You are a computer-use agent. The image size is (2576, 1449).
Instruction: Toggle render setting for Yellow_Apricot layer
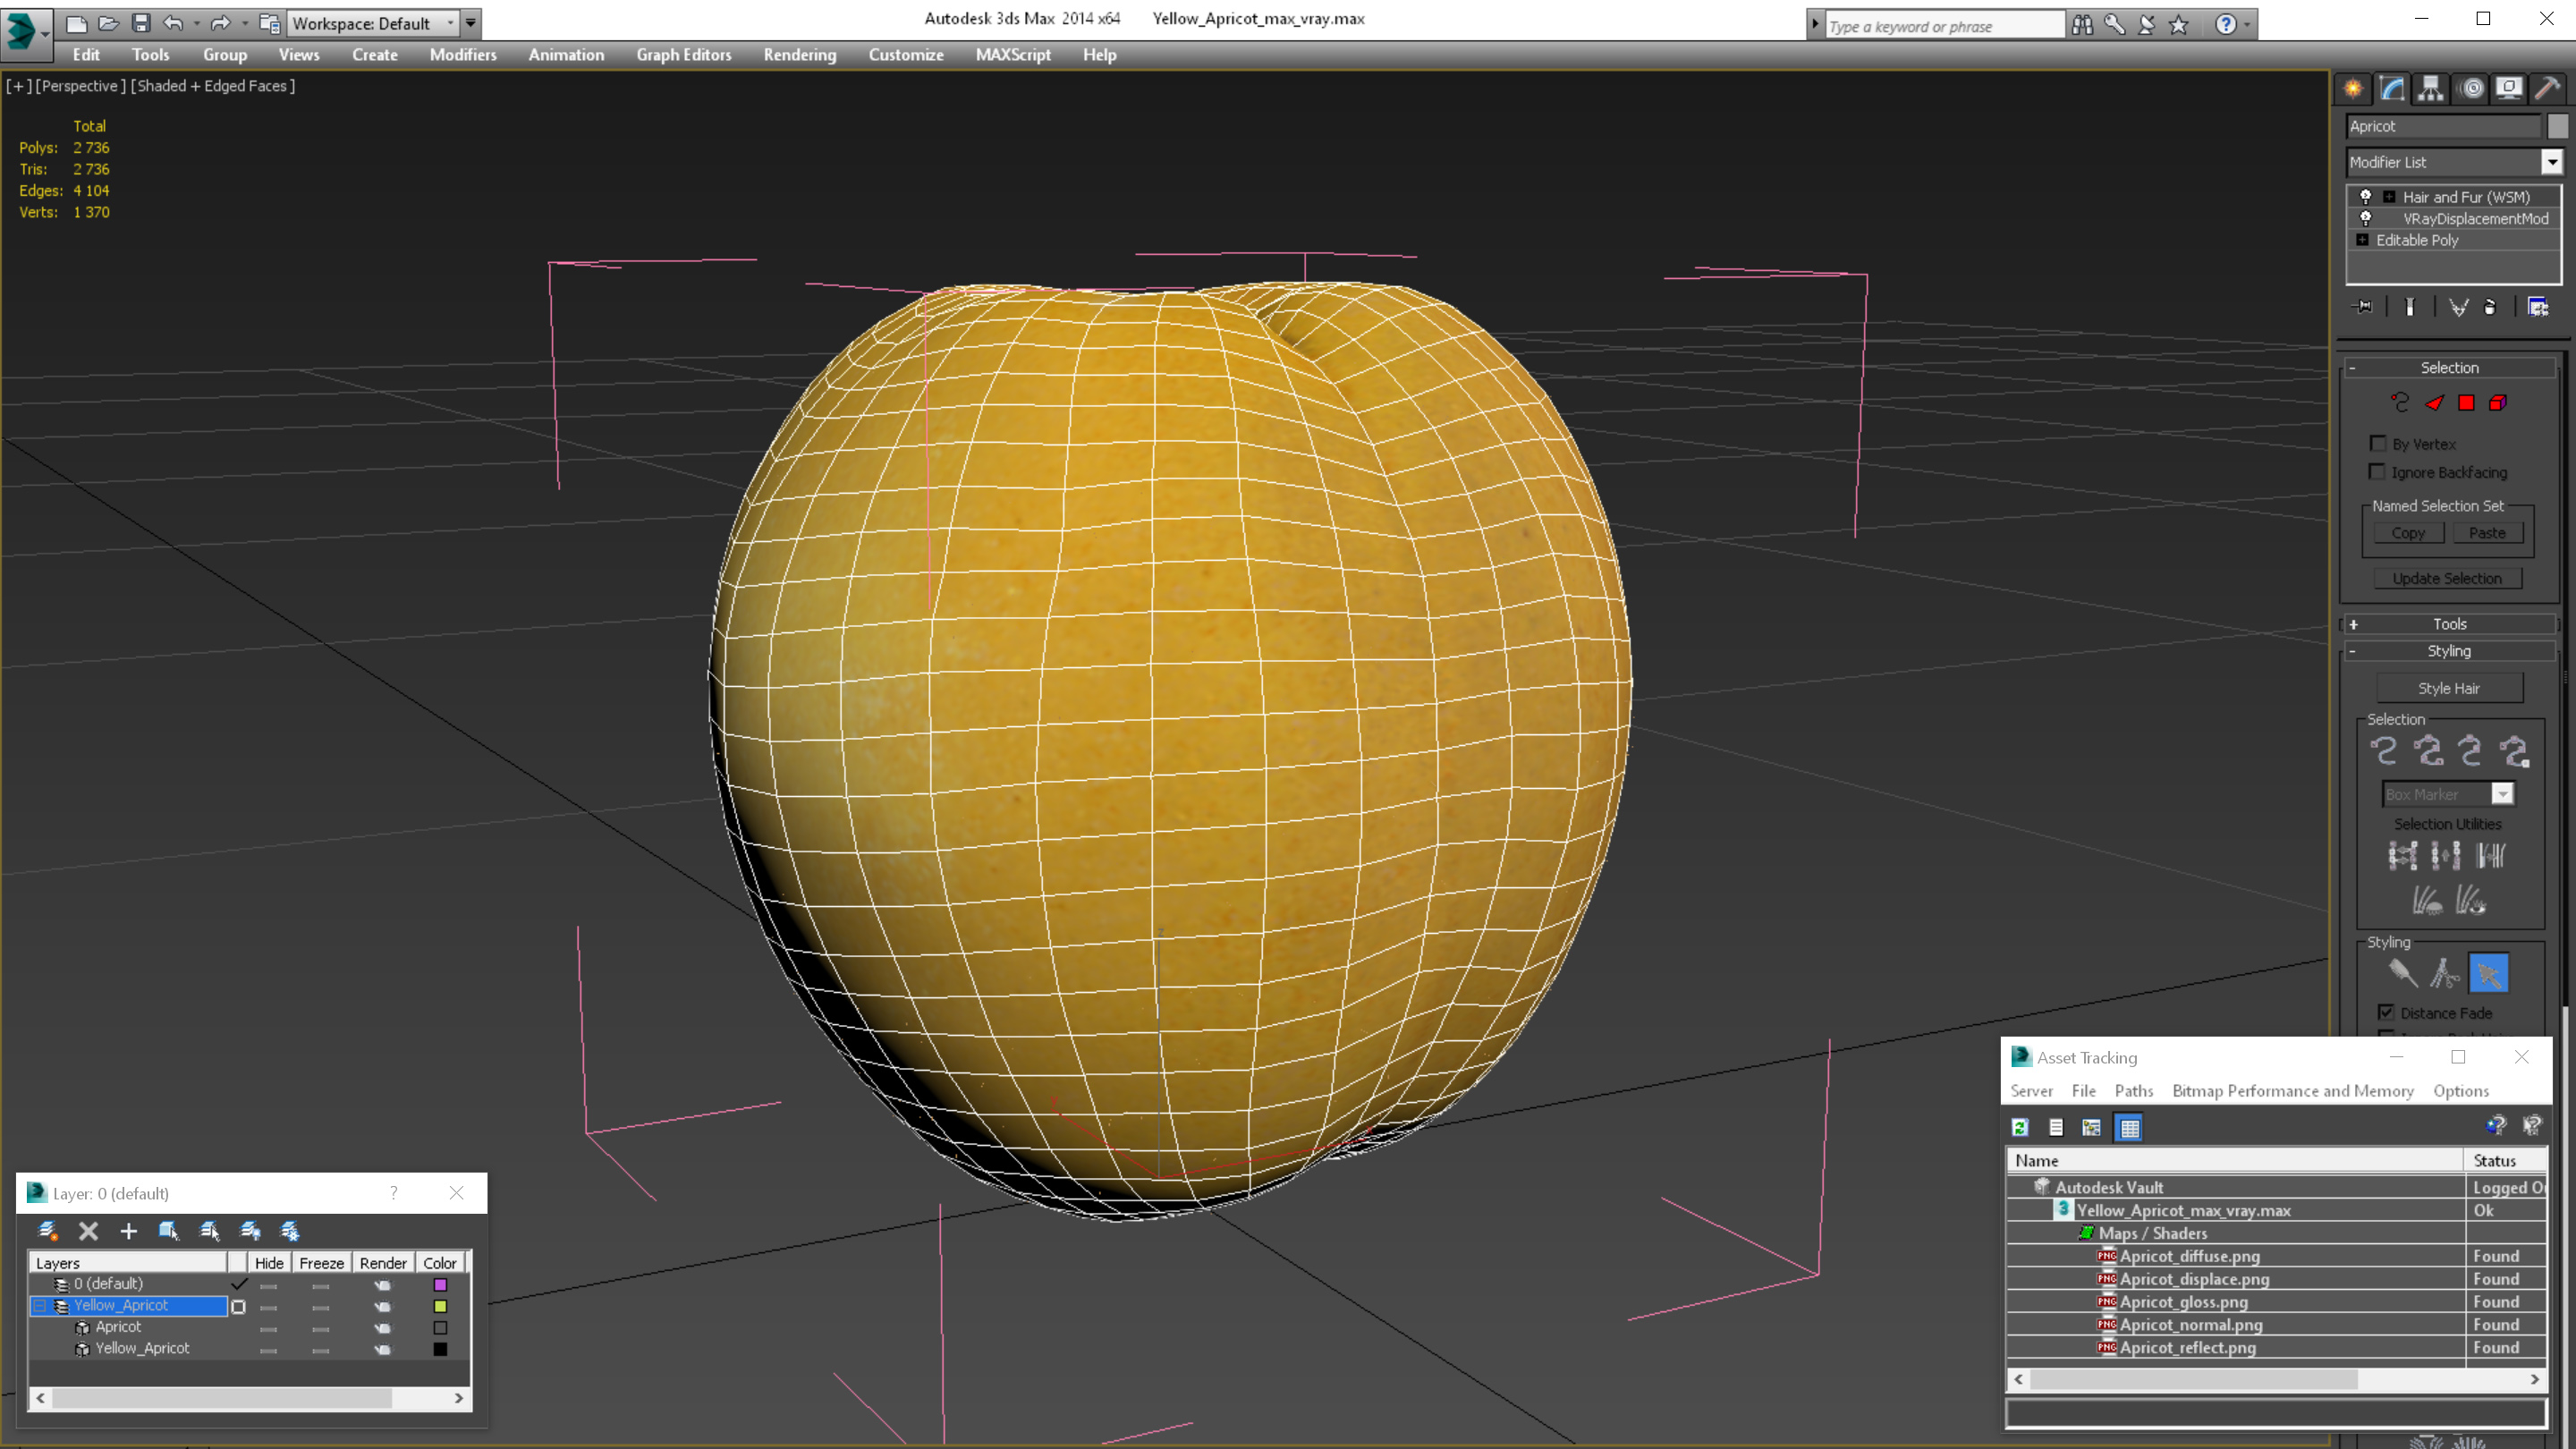coord(383,1306)
